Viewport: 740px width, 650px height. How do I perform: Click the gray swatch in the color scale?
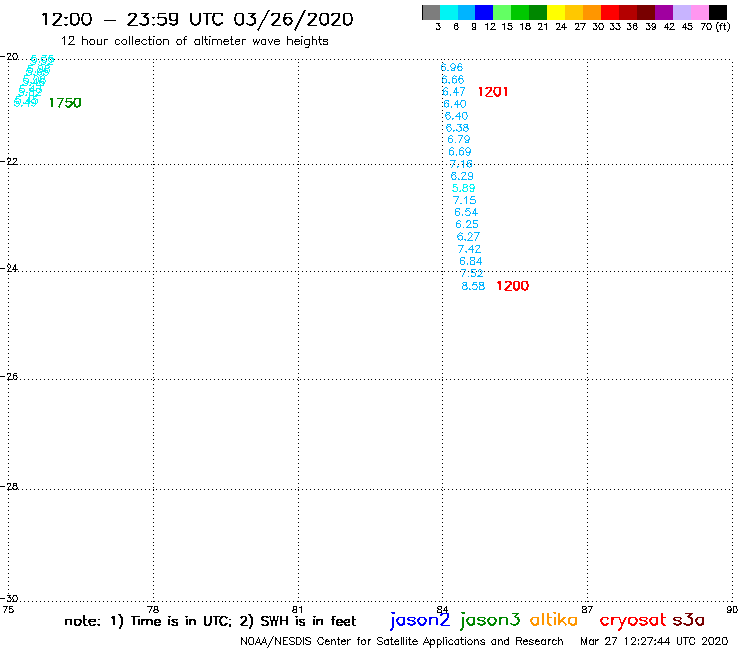pyautogui.click(x=431, y=12)
